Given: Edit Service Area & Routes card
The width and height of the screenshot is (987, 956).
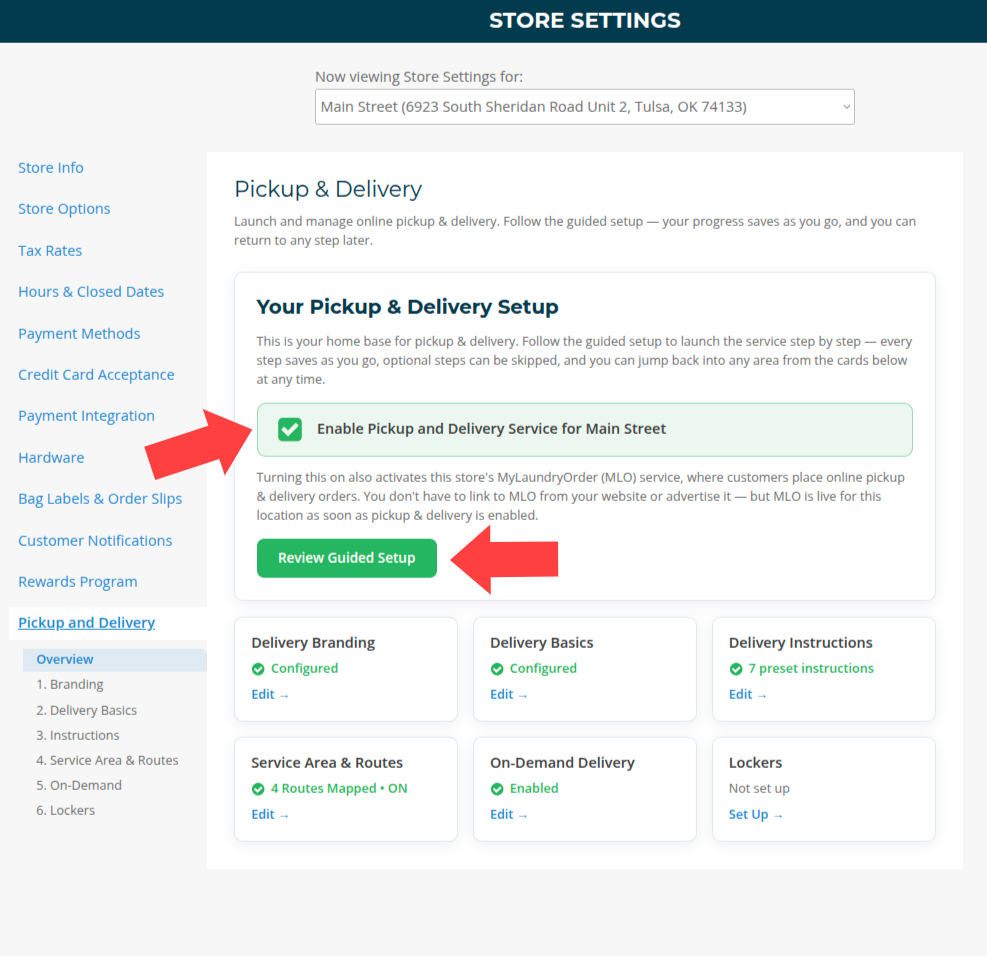Looking at the screenshot, I should [269, 814].
